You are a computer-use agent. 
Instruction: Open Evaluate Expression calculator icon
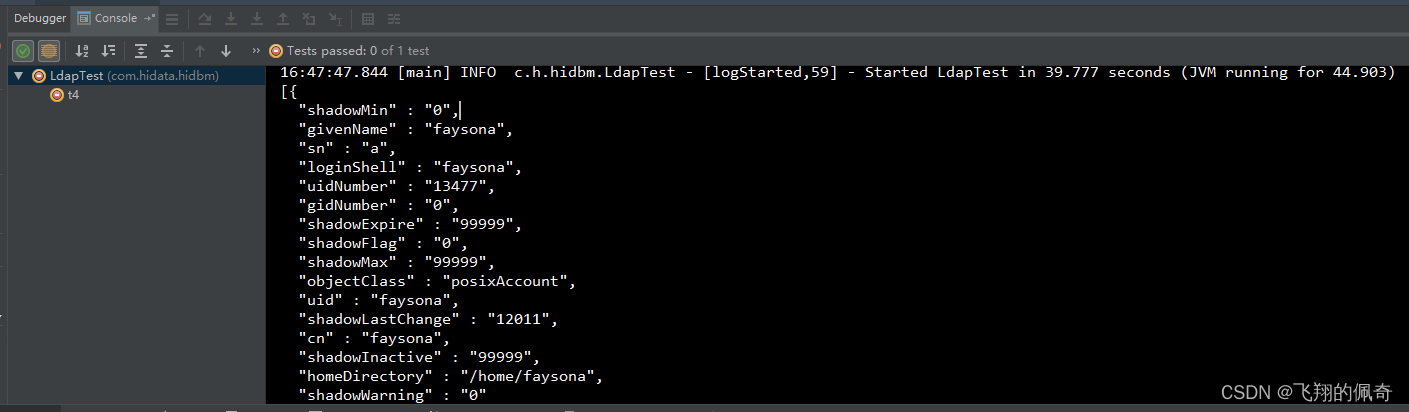368,19
